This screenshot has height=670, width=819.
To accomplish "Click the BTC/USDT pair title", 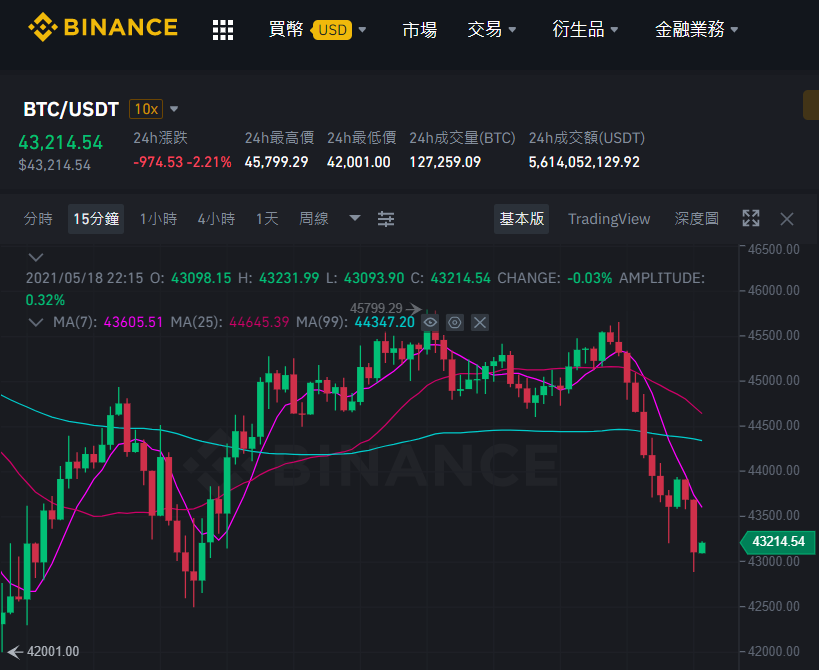I will (71, 109).
